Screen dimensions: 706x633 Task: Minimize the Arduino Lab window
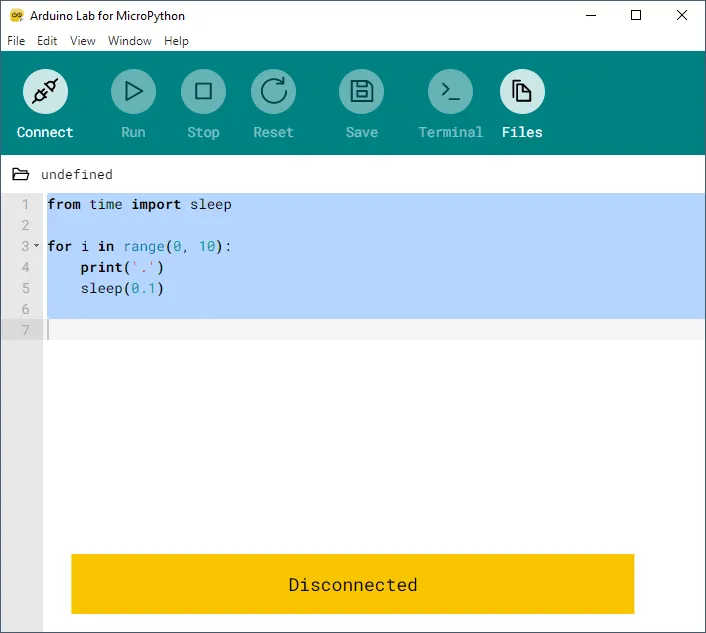[x=591, y=15]
